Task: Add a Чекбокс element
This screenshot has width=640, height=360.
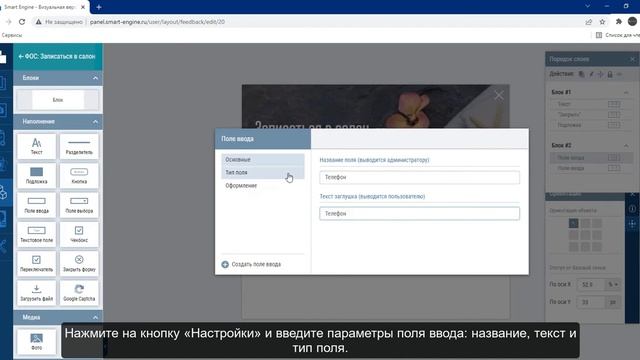Action: (x=79, y=234)
